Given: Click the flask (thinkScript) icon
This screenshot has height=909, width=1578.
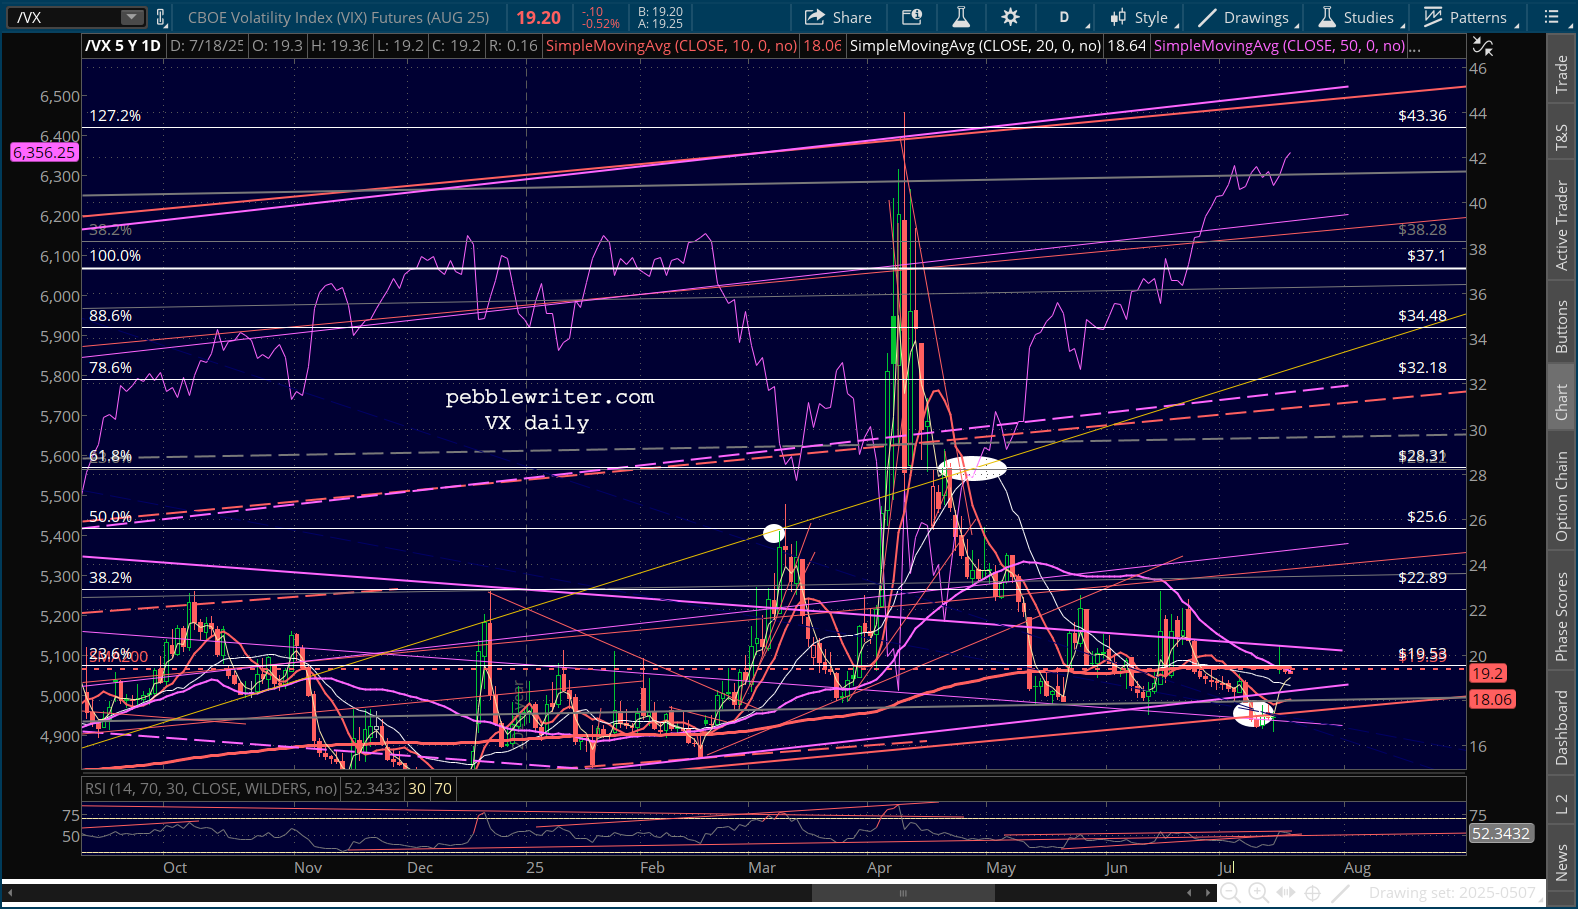Looking at the screenshot, I should coord(960,17).
